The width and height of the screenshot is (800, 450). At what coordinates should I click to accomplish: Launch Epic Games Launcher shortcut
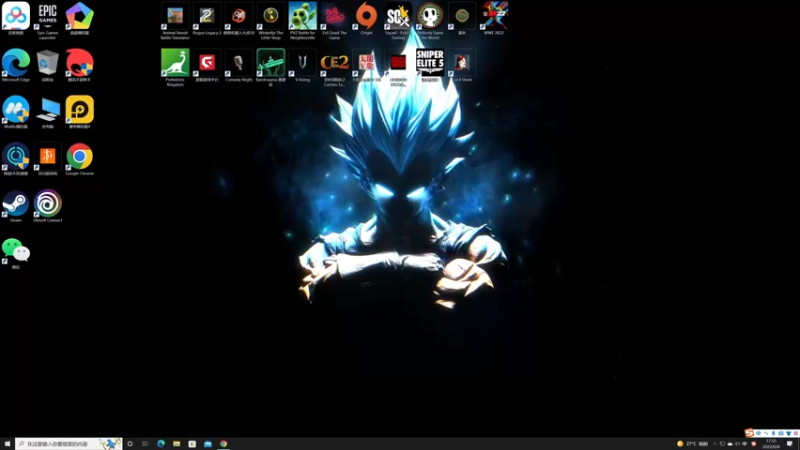[x=47, y=20]
